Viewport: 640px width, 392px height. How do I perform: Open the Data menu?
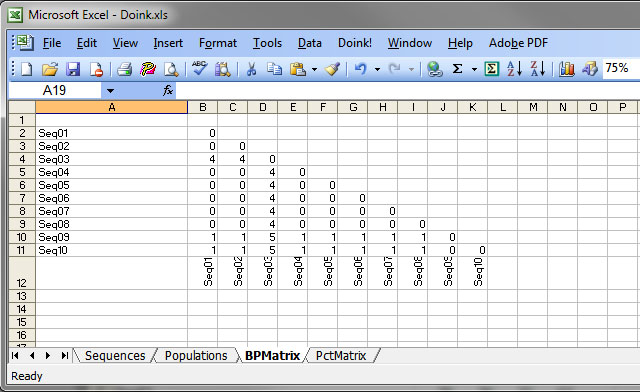coord(309,43)
